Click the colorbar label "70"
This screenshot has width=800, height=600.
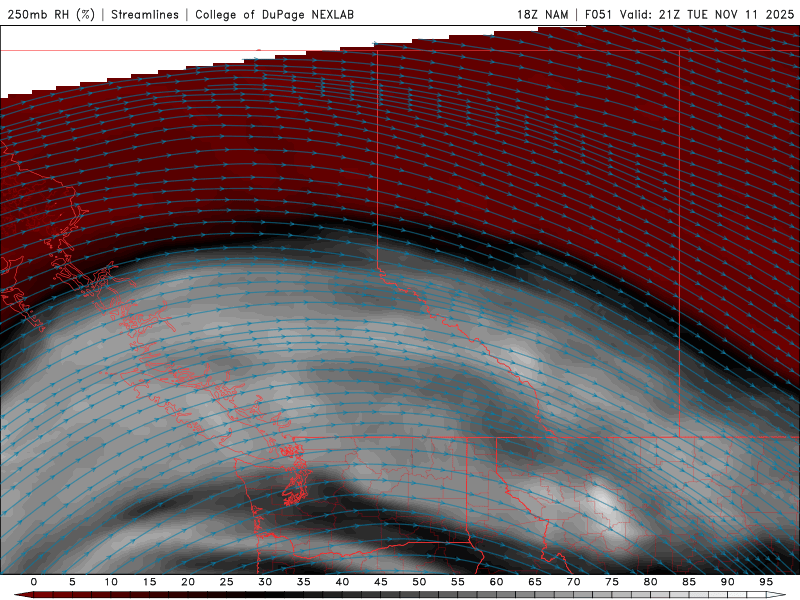[573, 582]
